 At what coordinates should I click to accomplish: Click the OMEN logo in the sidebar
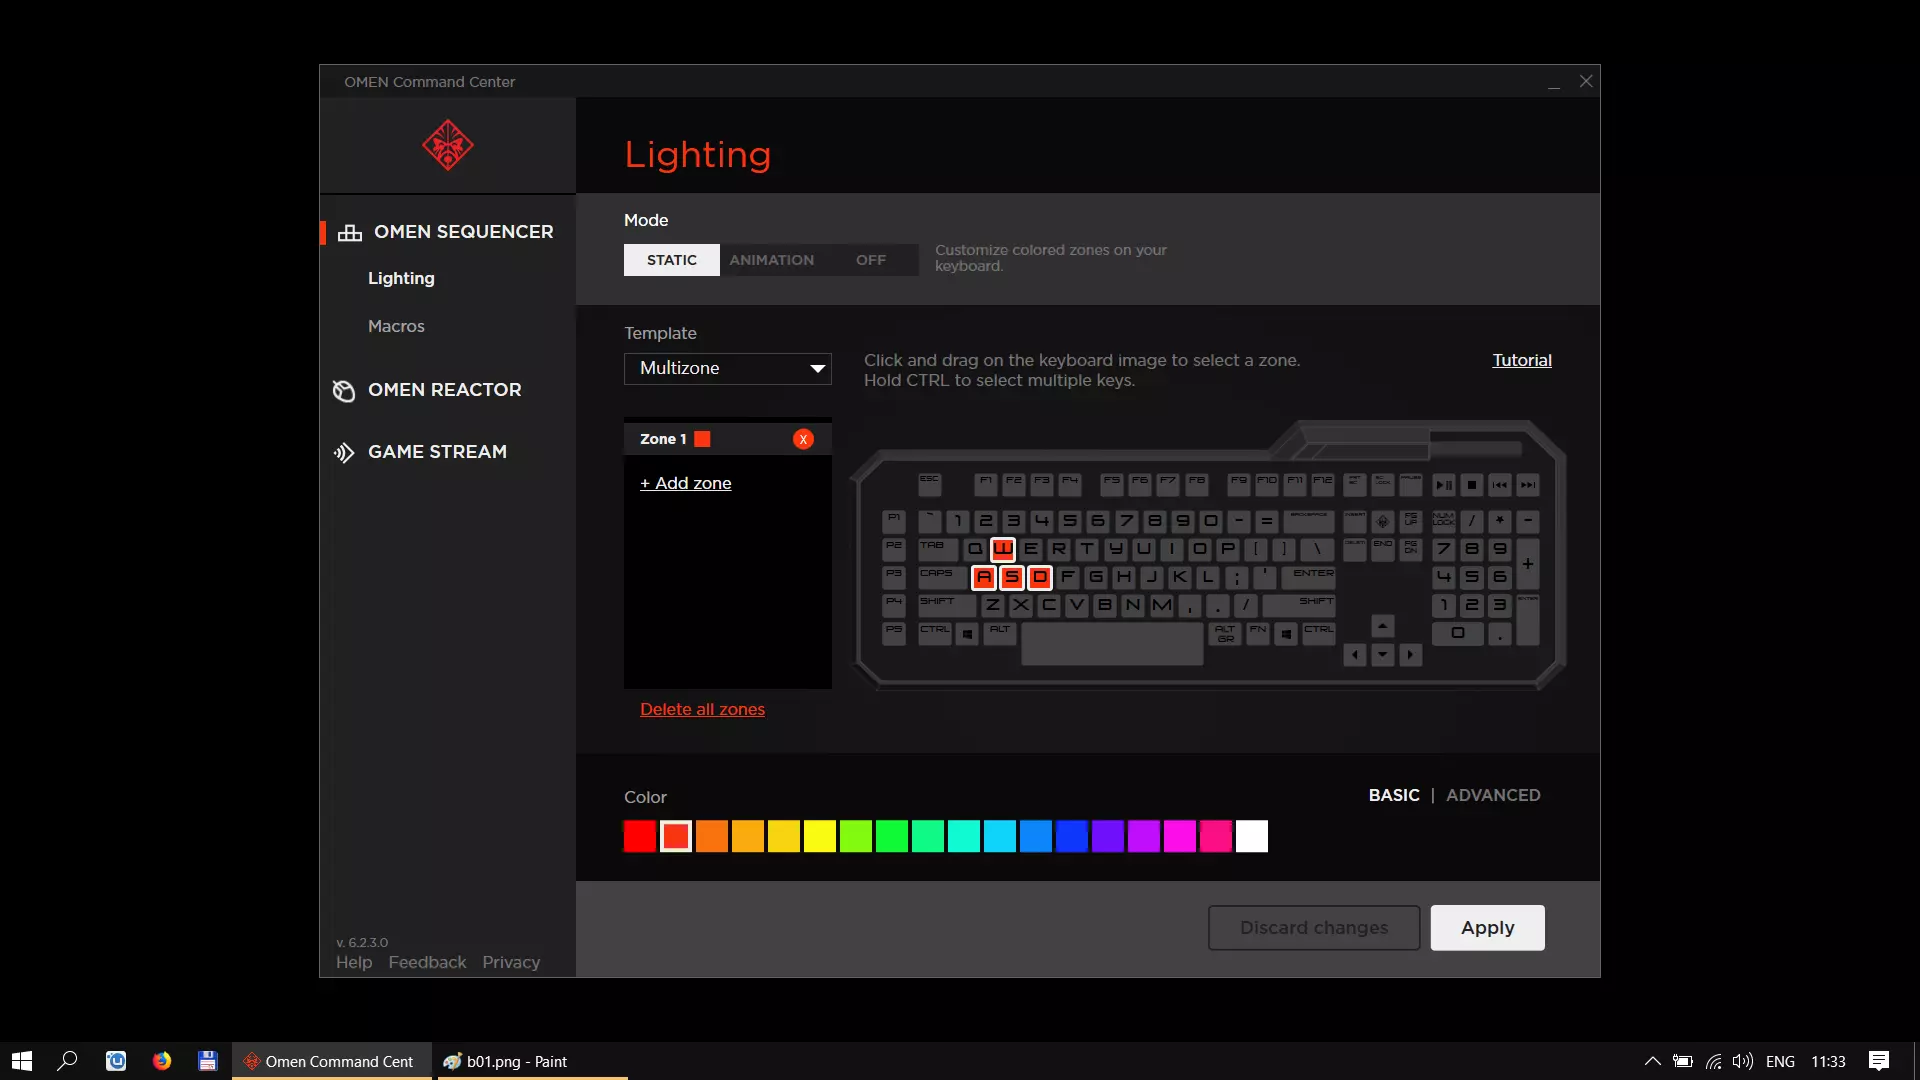(x=447, y=146)
